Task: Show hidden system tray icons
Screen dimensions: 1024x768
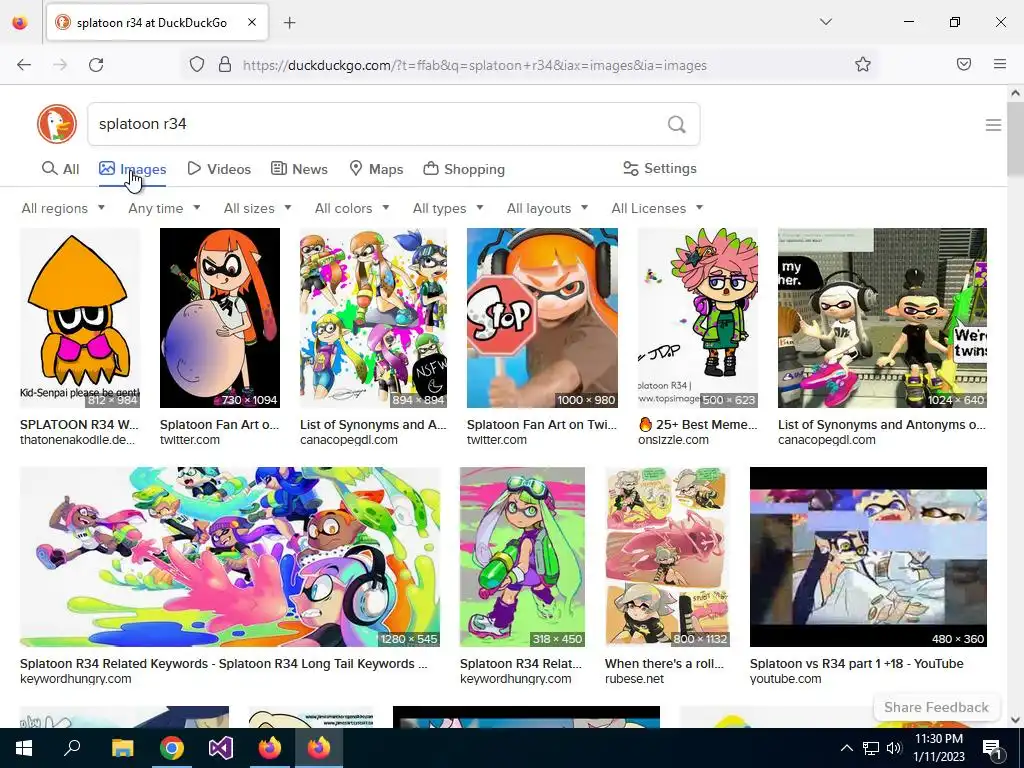Action: (846, 748)
